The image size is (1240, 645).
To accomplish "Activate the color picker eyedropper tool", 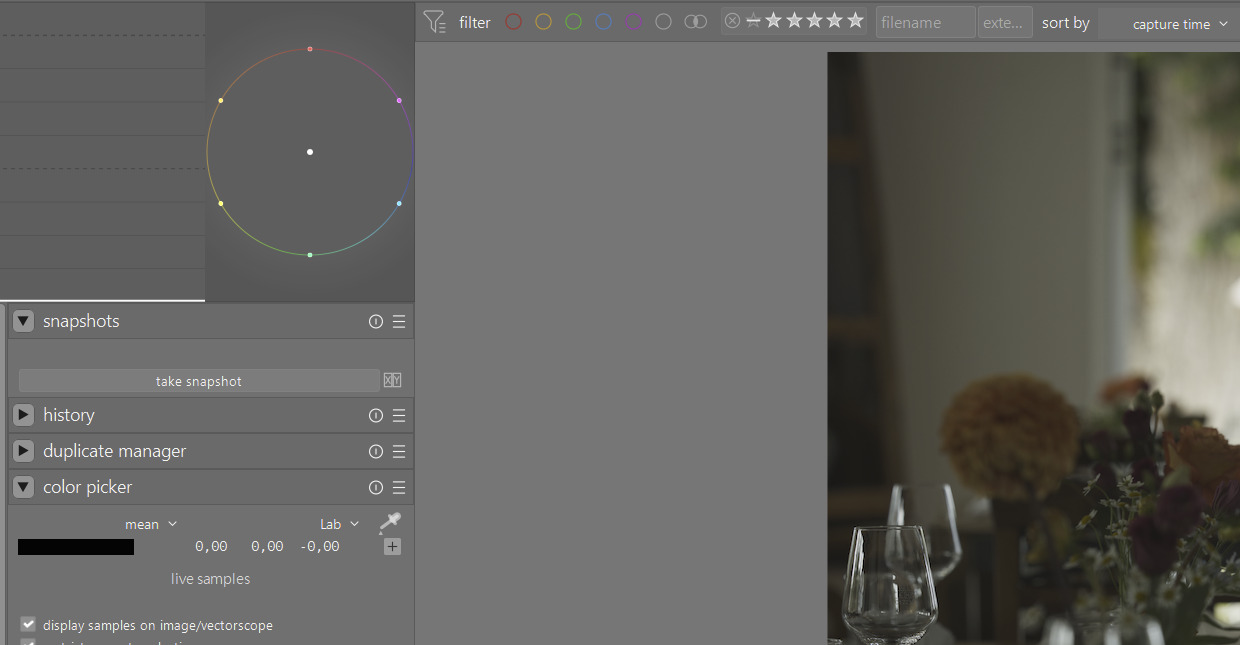I will coord(390,522).
